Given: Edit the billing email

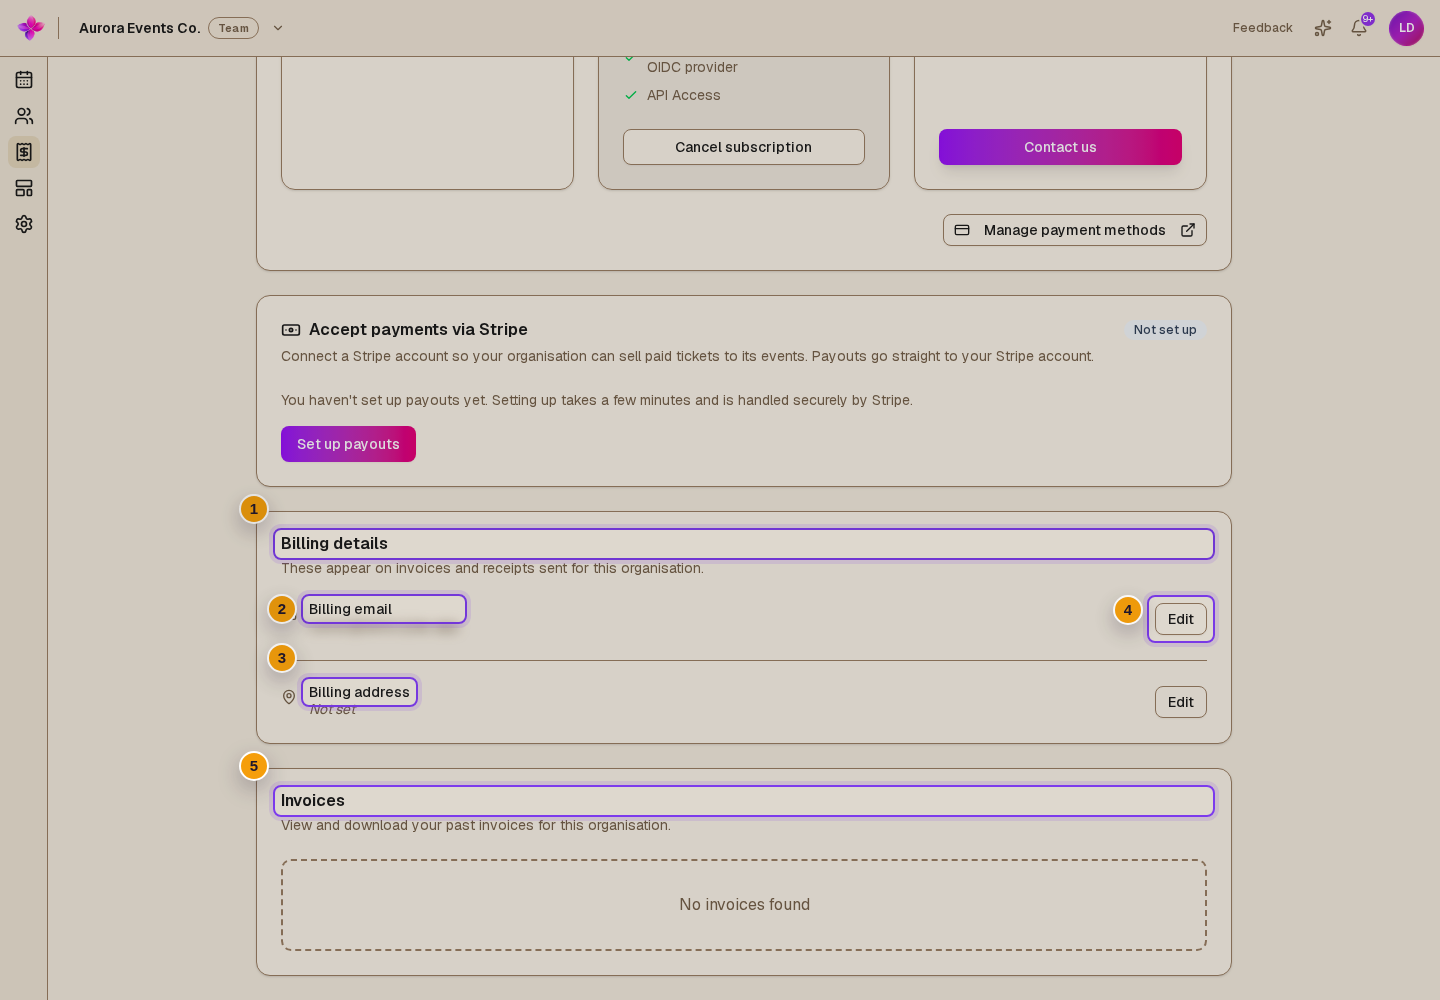Looking at the screenshot, I should coord(1181,619).
